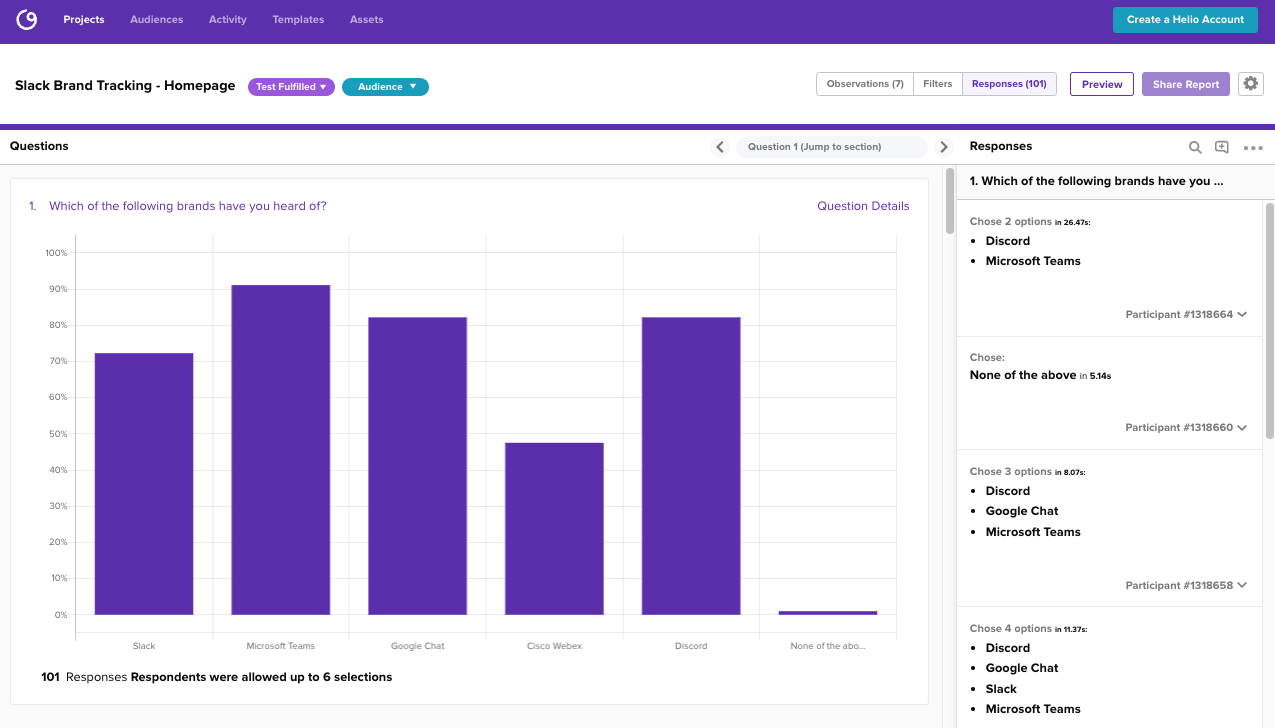Click the Slack Brand Tracking - Homepage title
The width and height of the screenshot is (1275, 728).
pos(125,86)
